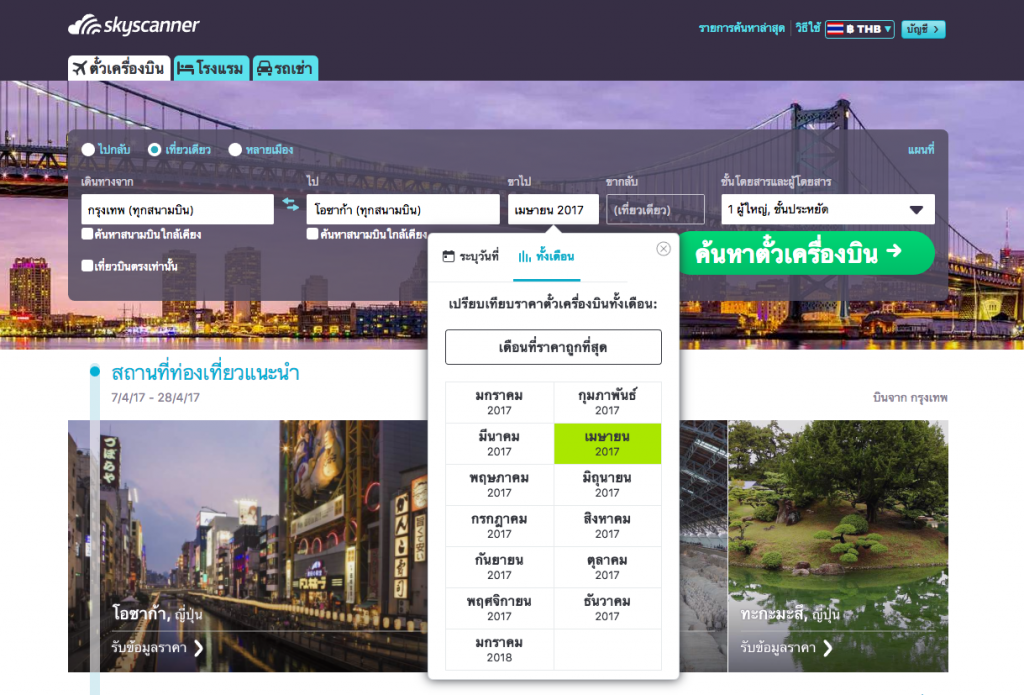Screen dimensions: 1024x695
Task: Open the car rental tab
Action: [285, 68]
